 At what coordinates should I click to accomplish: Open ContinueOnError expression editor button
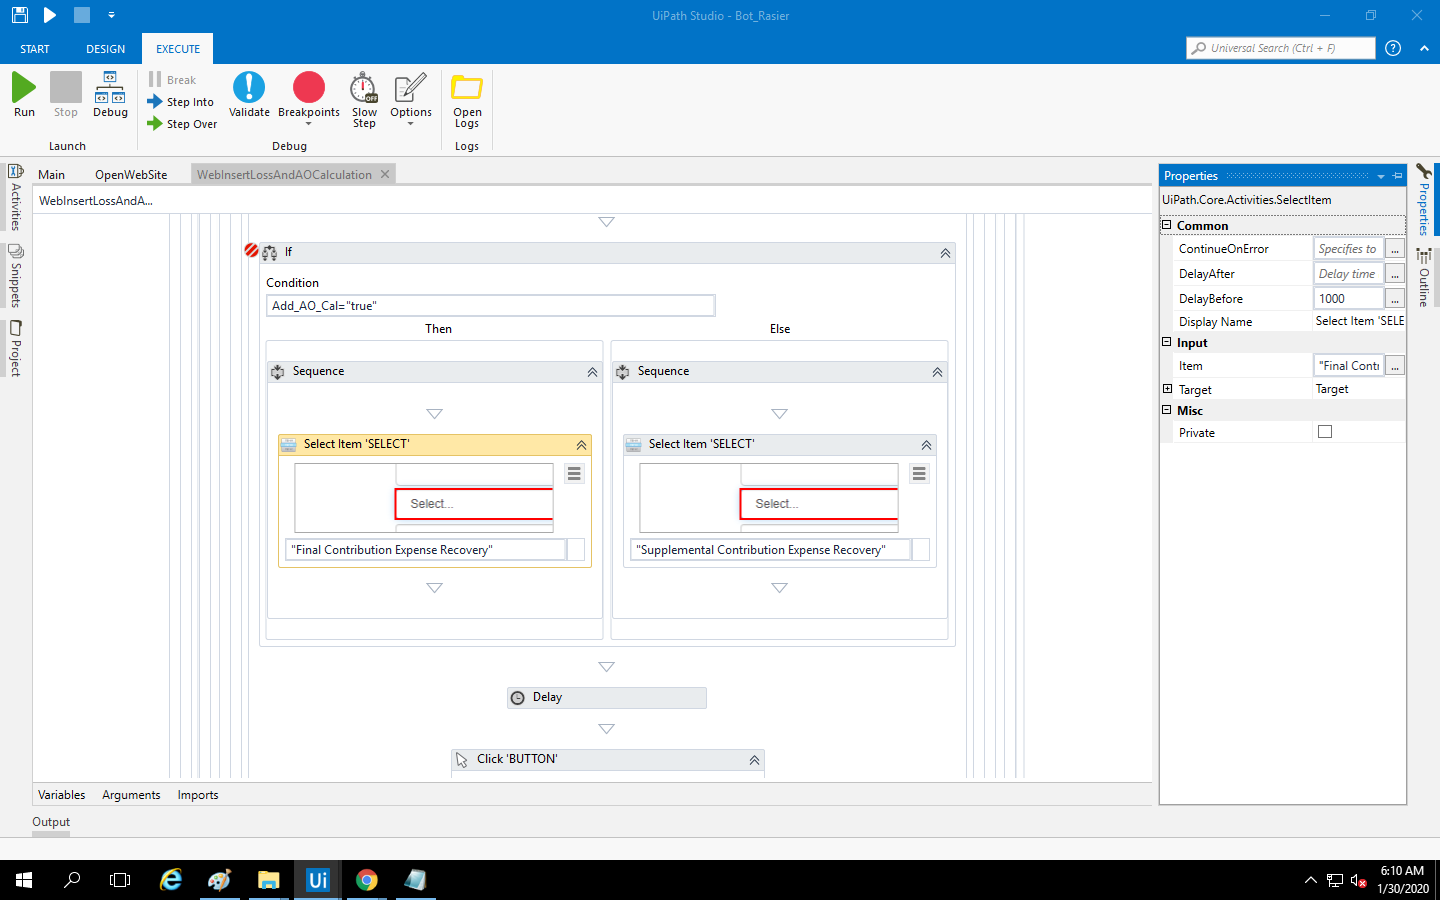click(1395, 249)
